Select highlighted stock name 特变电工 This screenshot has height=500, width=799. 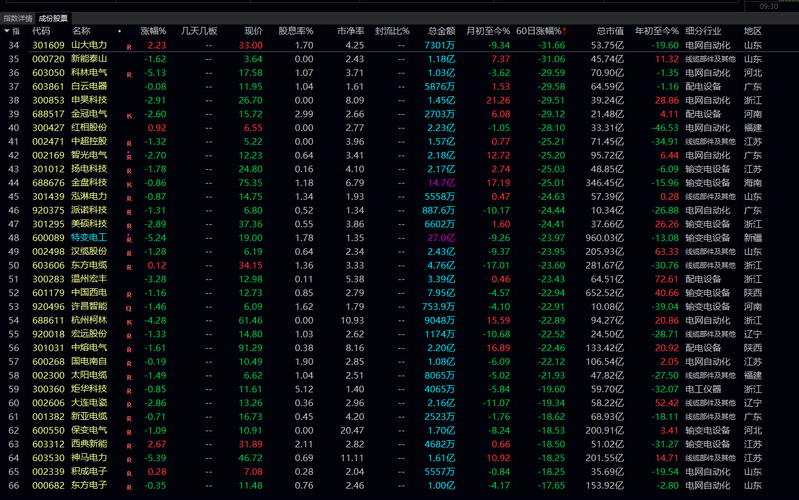click(89, 238)
